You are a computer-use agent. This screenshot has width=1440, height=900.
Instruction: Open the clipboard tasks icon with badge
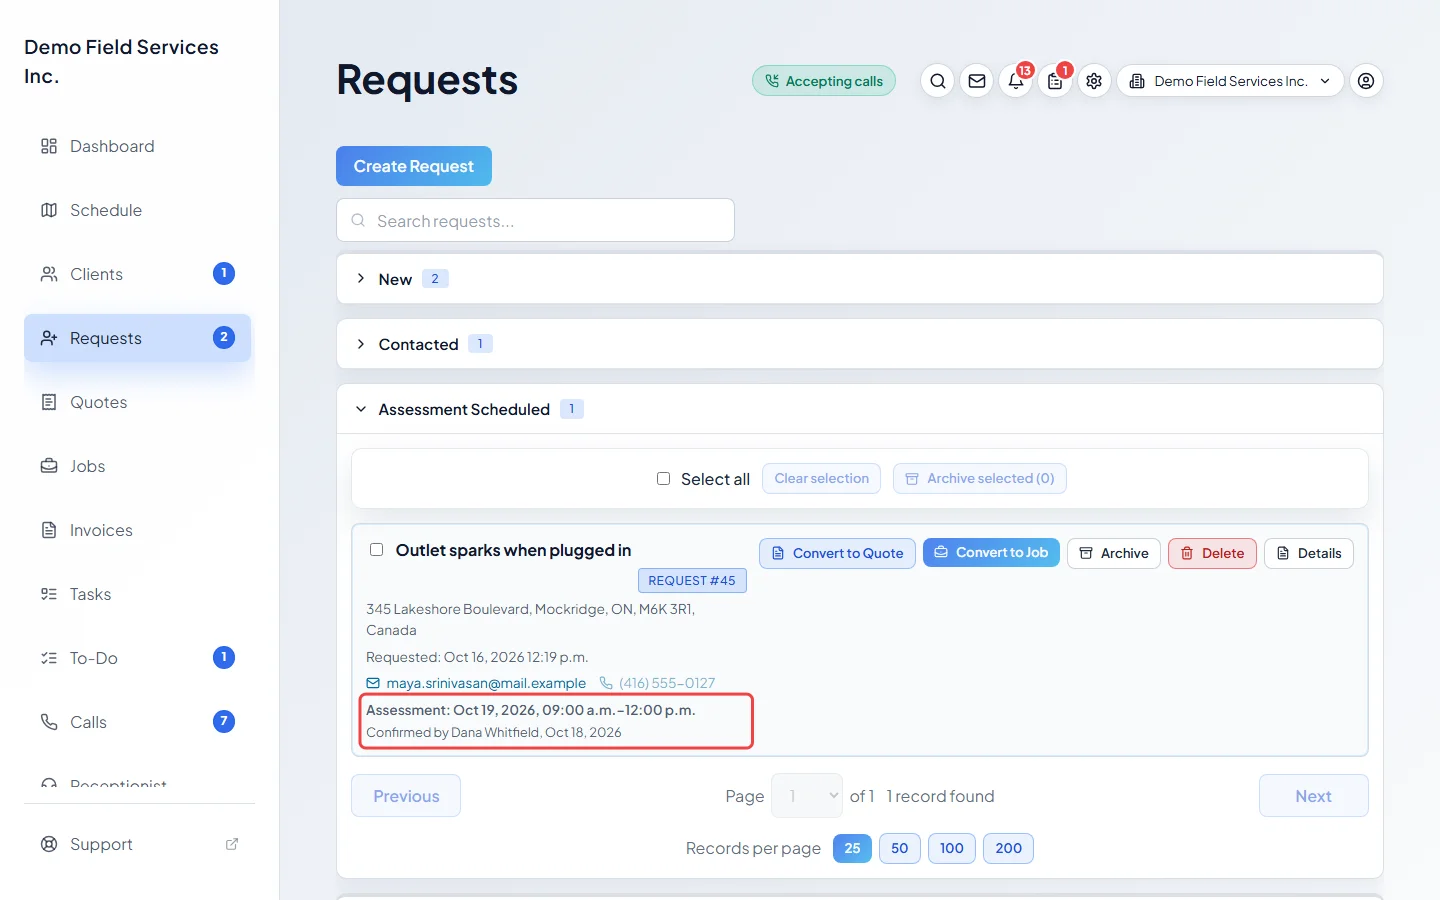point(1055,81)
